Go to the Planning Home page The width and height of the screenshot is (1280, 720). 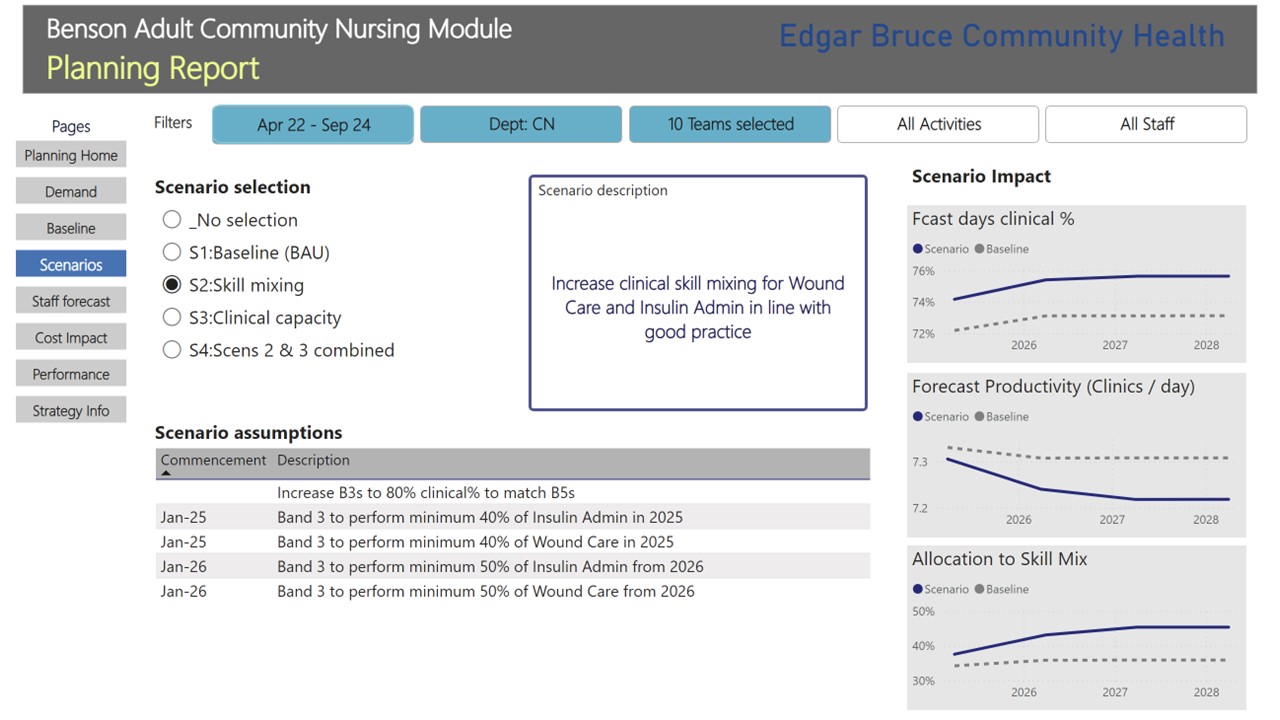pos(71,155)
